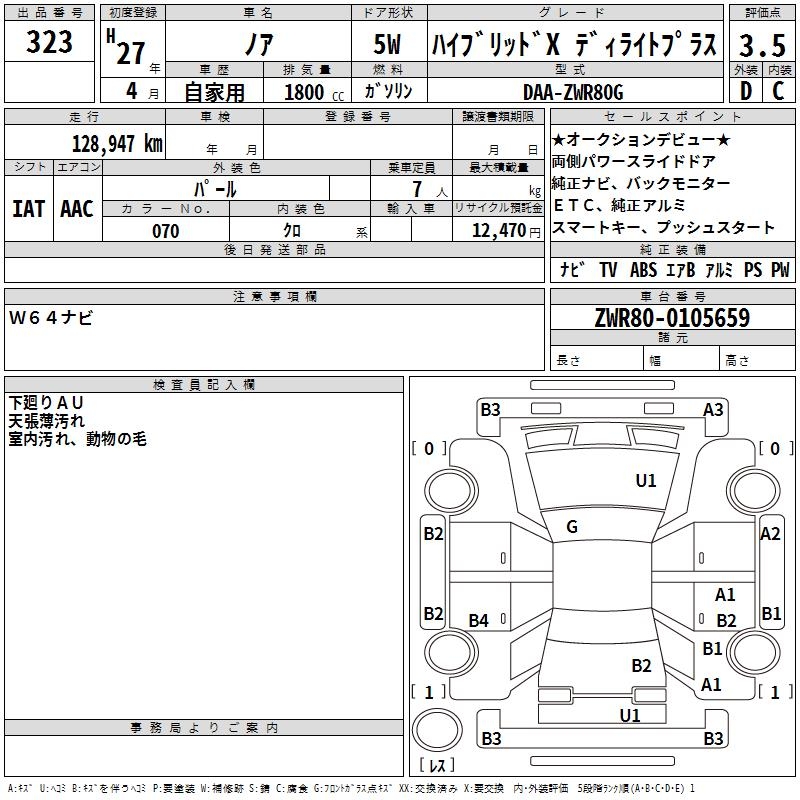Select the interior grade C
Viewport: 800px width, 800px height.
click(x=778, y=91)
